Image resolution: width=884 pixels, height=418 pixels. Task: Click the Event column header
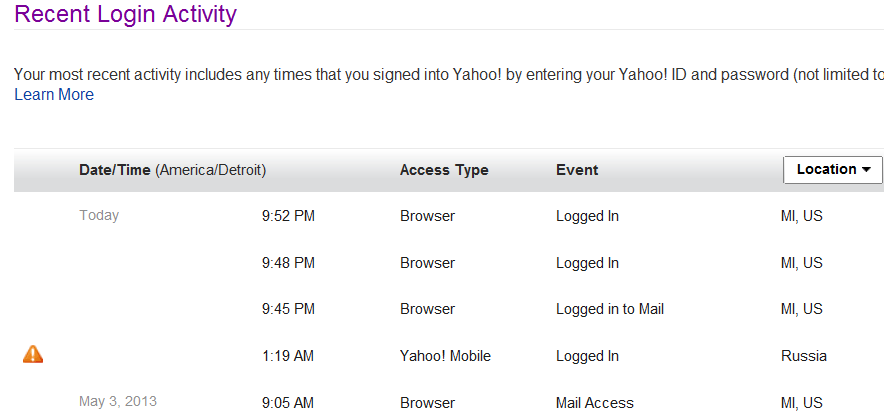pyautogui.click(x=577, y=170)
